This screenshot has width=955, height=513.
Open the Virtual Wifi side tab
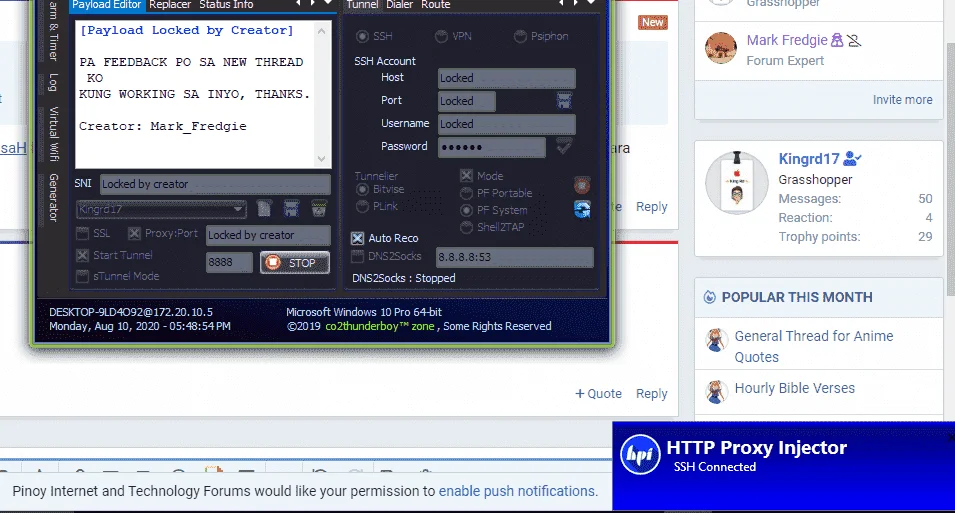pyautogui.click(x=53, y=134)
